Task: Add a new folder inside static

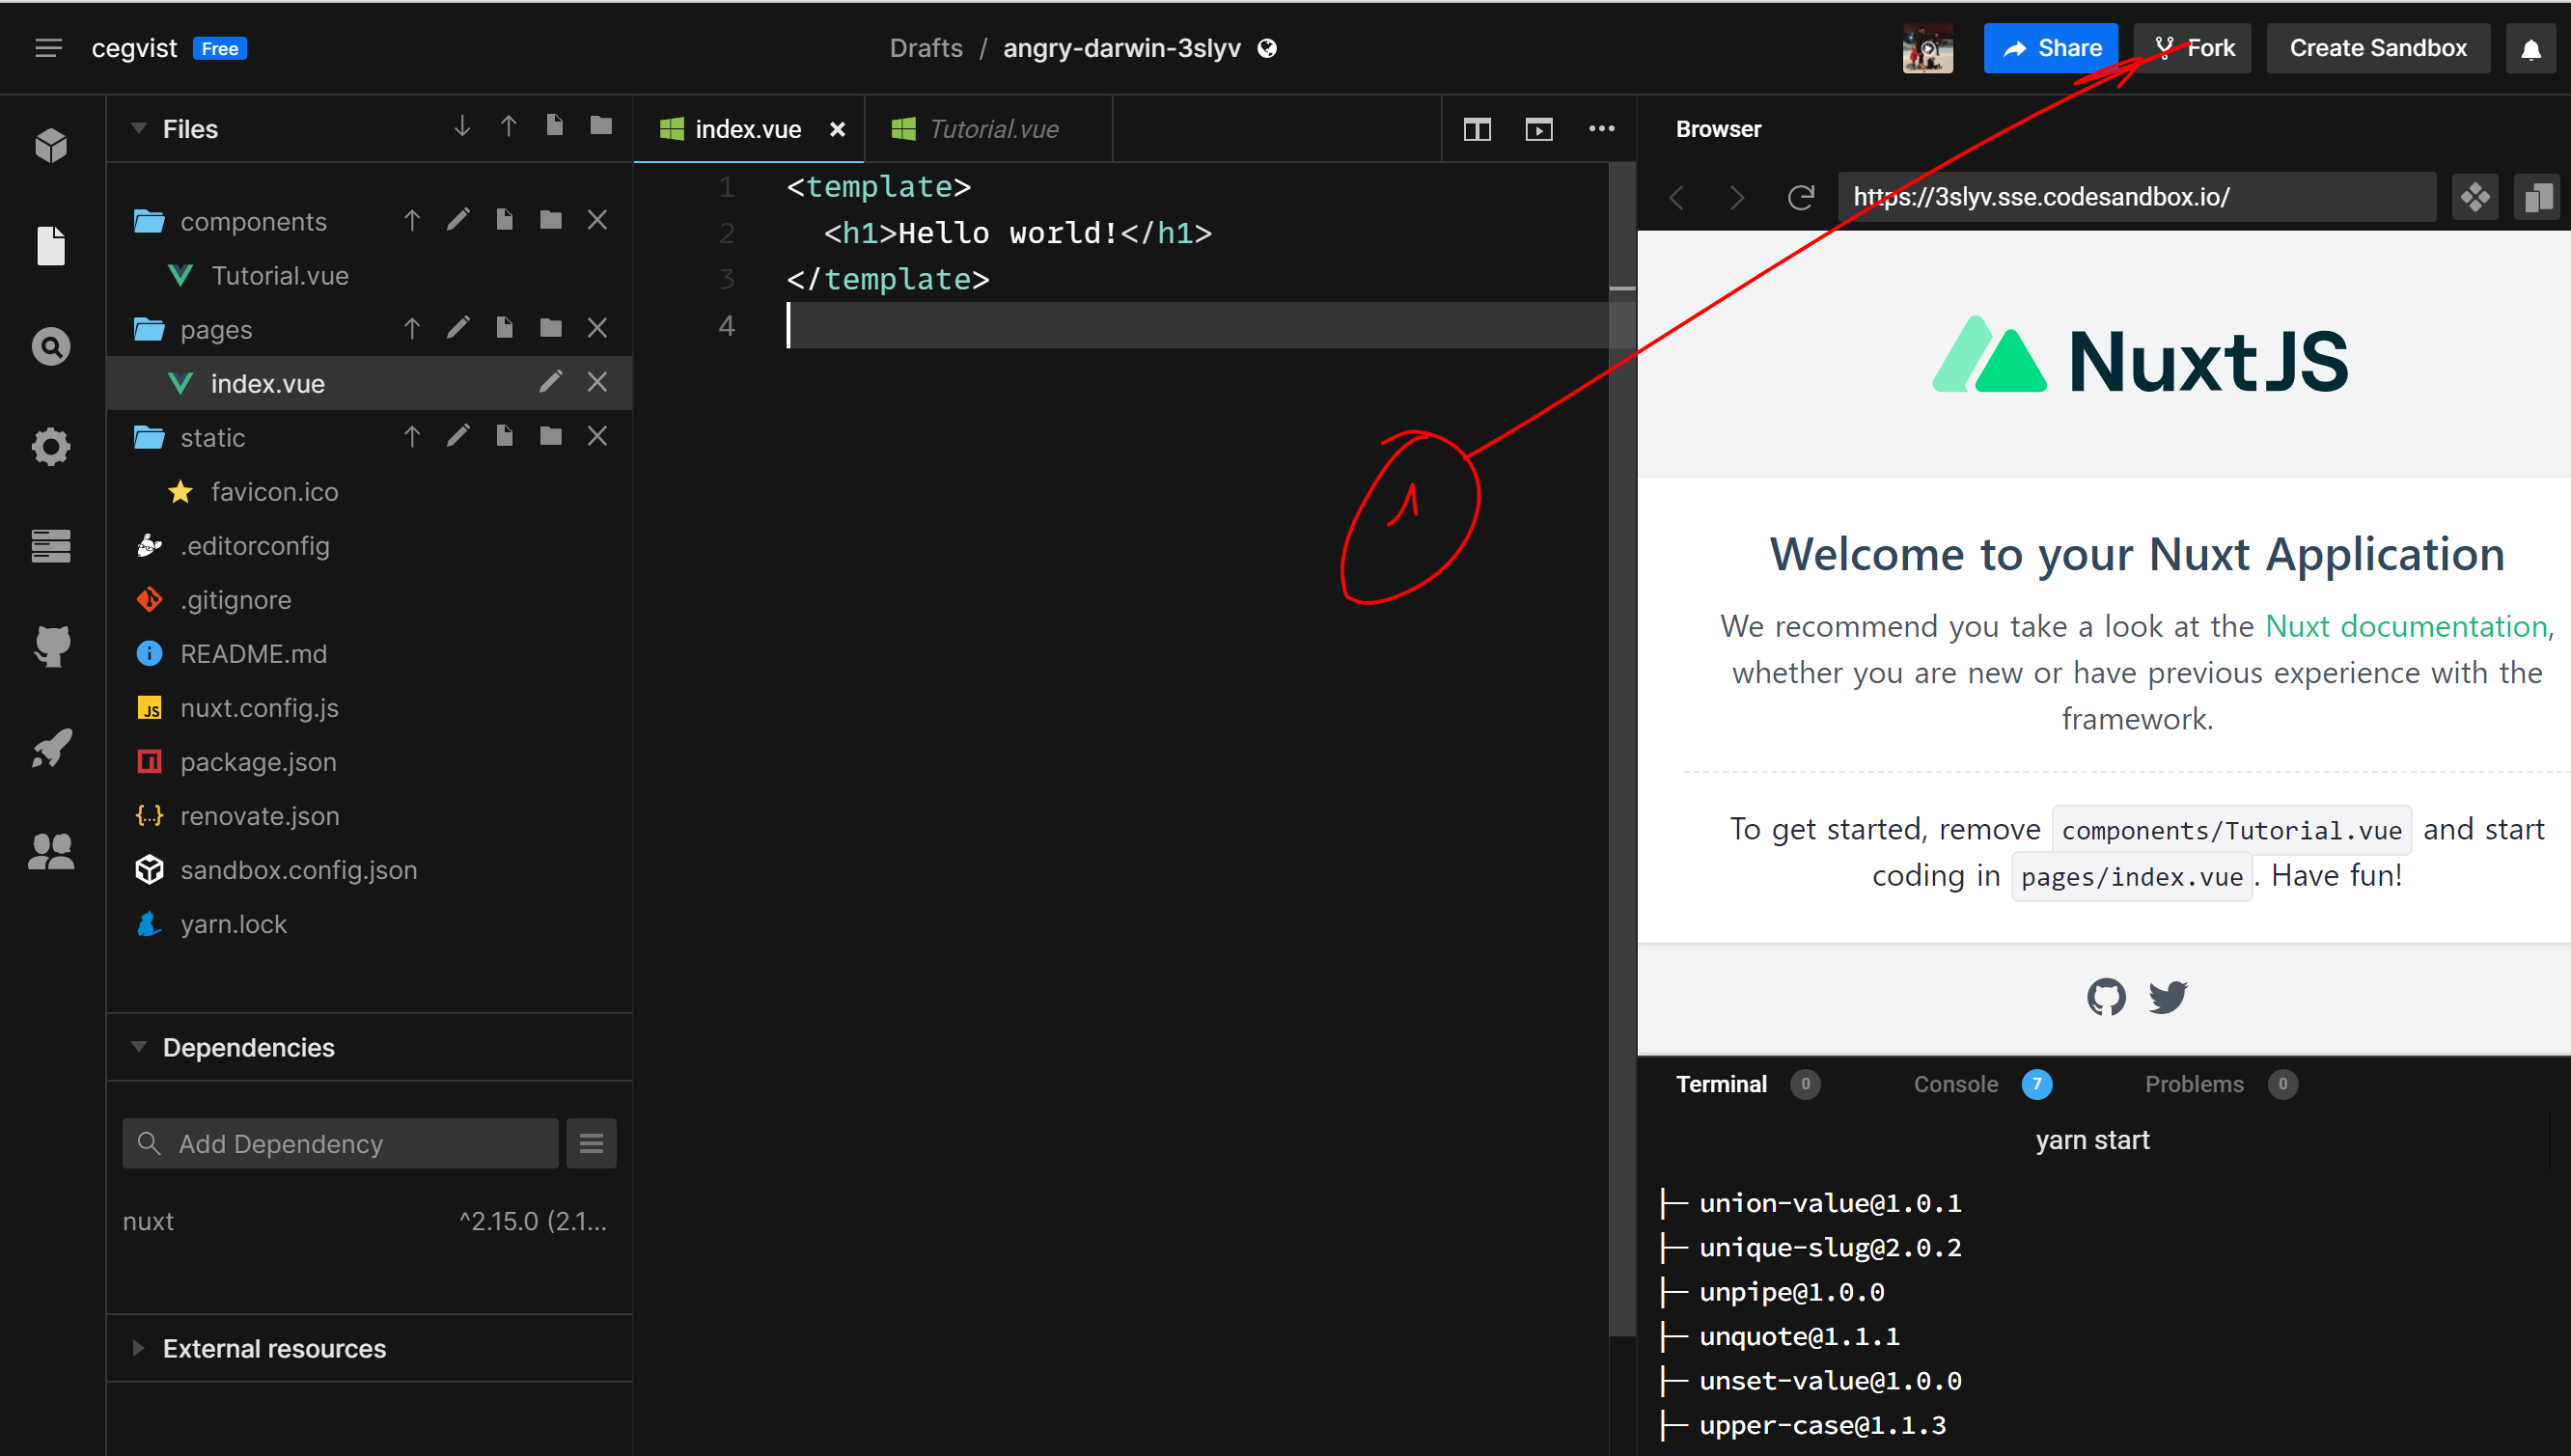Action: pyautogui.click(x=551, y=436)
